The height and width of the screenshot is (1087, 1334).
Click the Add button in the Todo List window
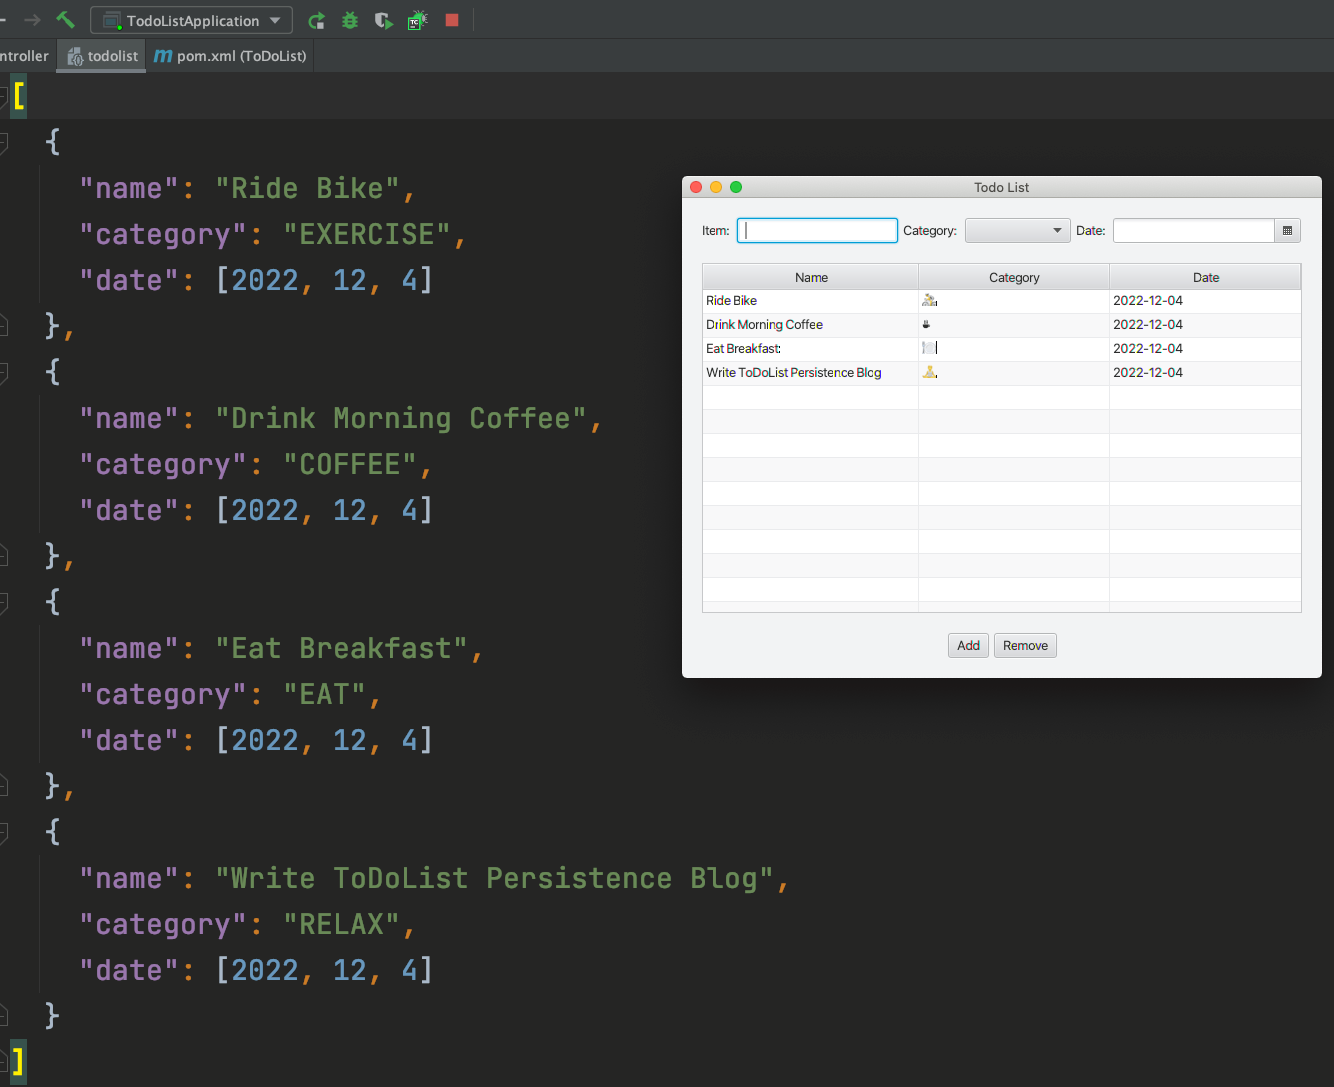967,645
